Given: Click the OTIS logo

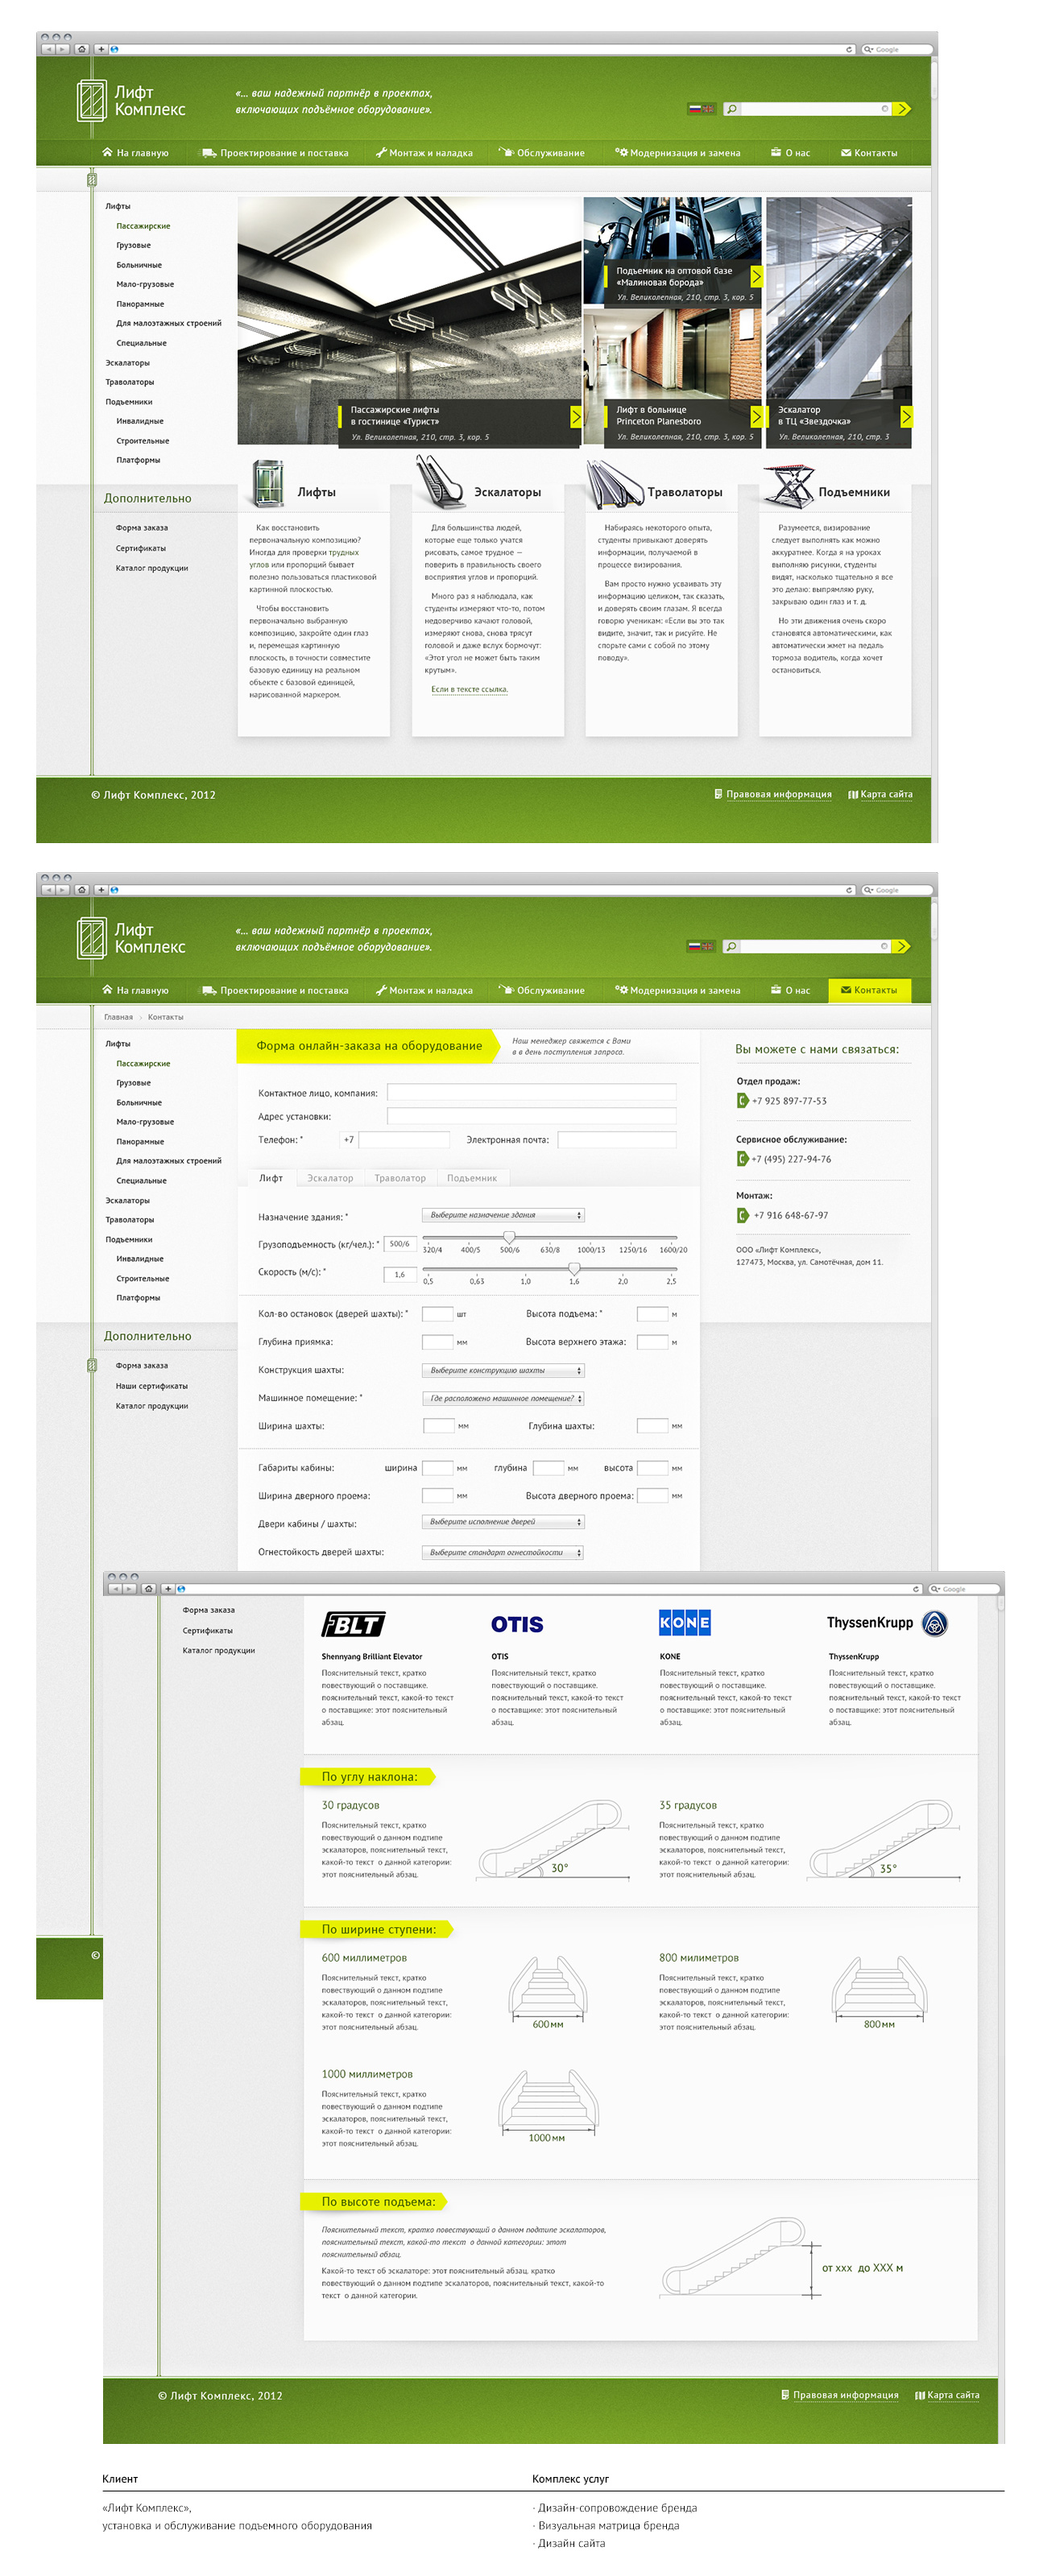Looking at the screenshot, I should [517, 1624].
